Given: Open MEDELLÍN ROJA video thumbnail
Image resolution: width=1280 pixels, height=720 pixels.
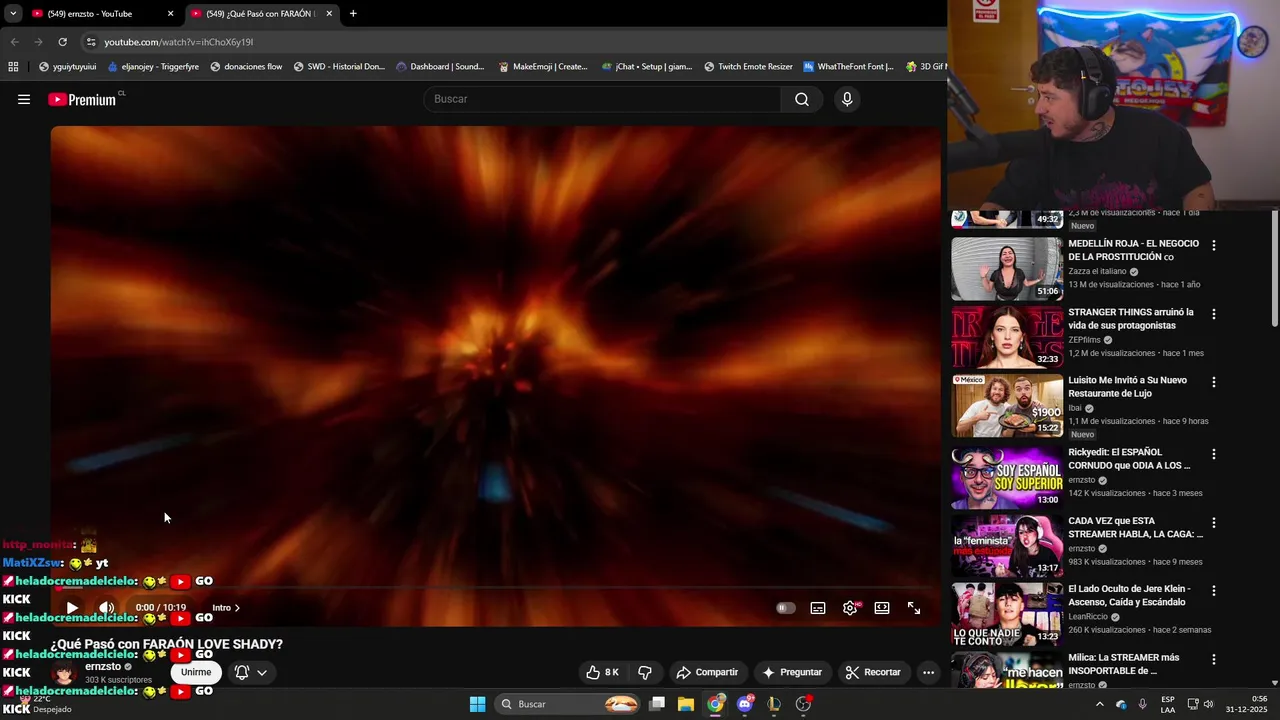Looking at the screenshot, I should [x=1007, y=269].
